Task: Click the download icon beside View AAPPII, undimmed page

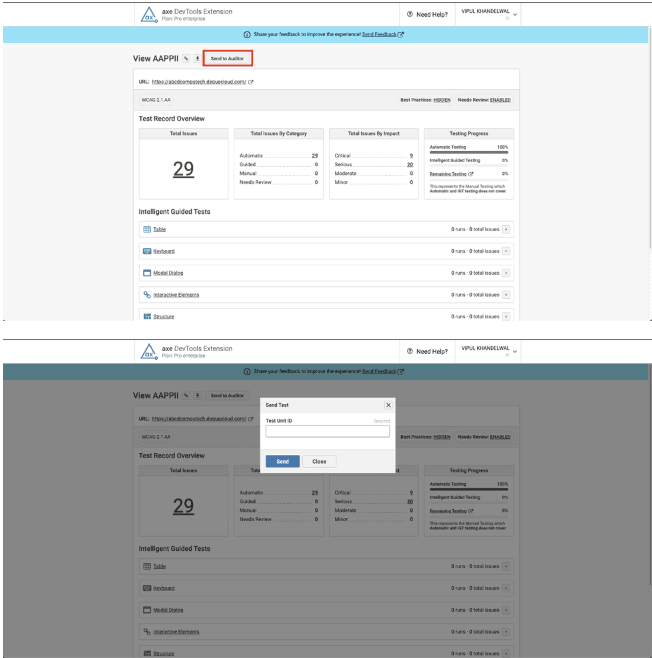Action: [196, 59]
